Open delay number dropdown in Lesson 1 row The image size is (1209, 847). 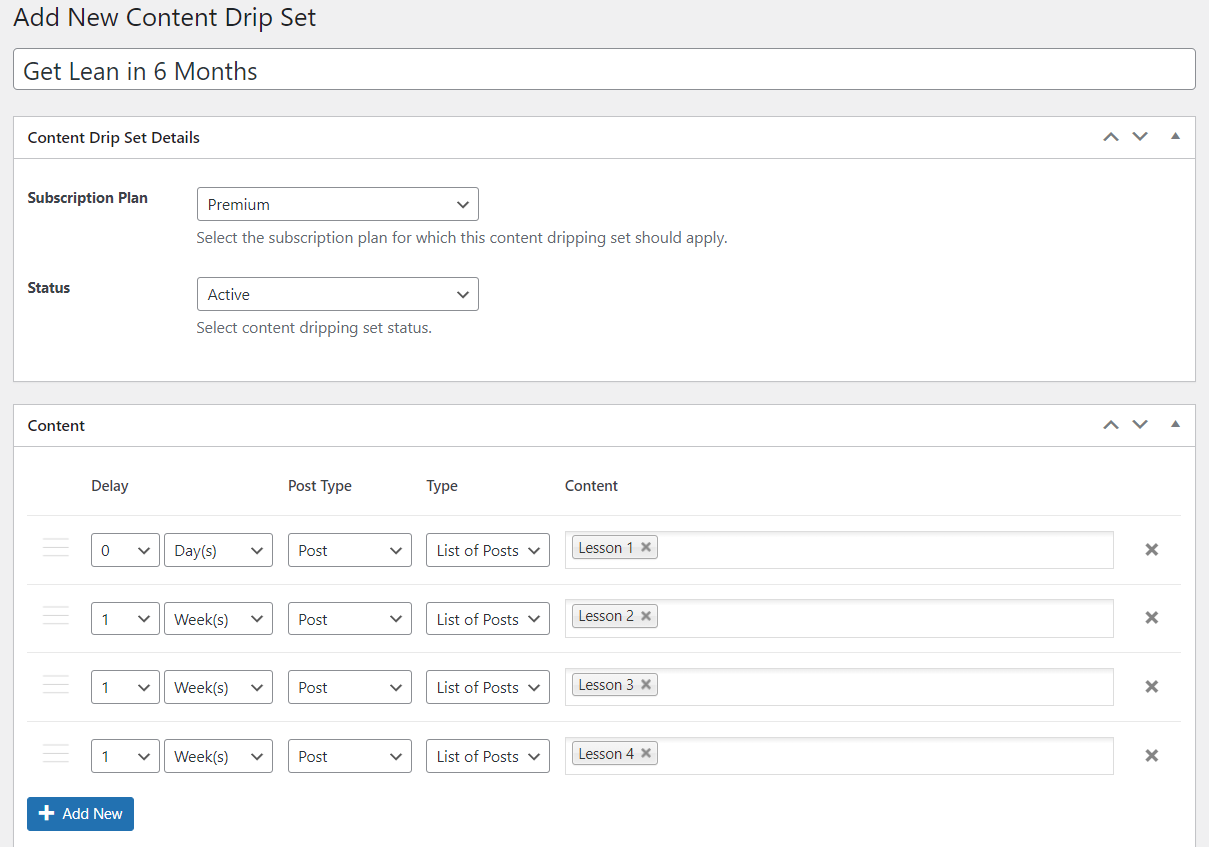point(125,550)
